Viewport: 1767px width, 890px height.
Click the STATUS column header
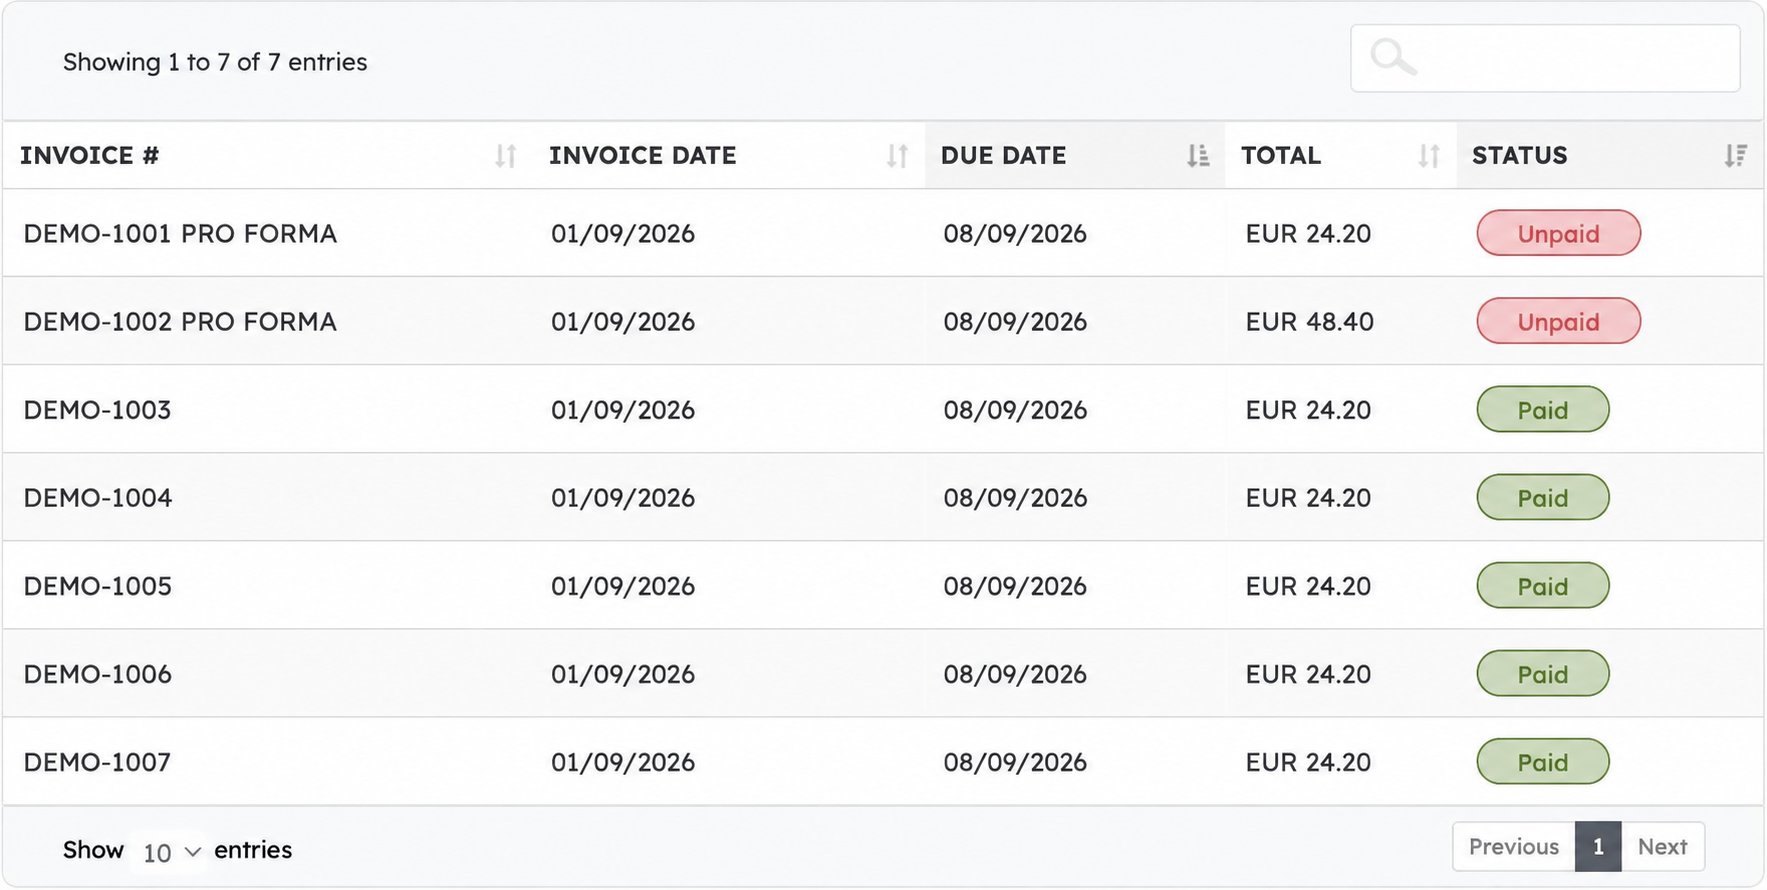[x=1610, y=156]
